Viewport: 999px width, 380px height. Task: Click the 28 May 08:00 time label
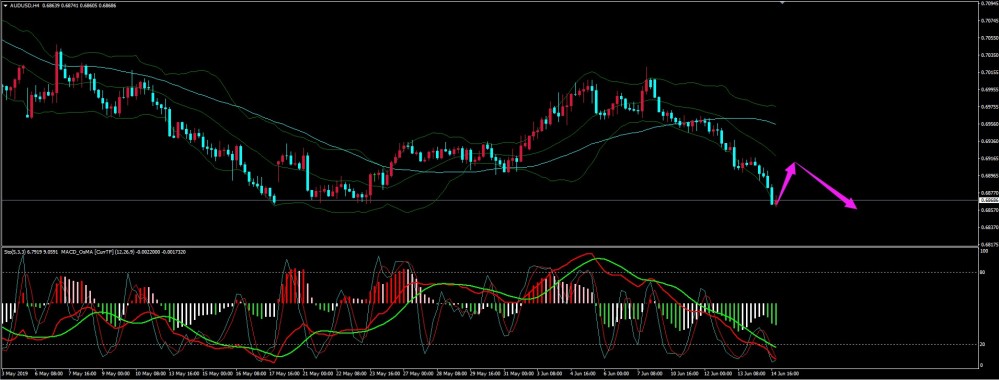pyautogui.click(x=452, y=374)
